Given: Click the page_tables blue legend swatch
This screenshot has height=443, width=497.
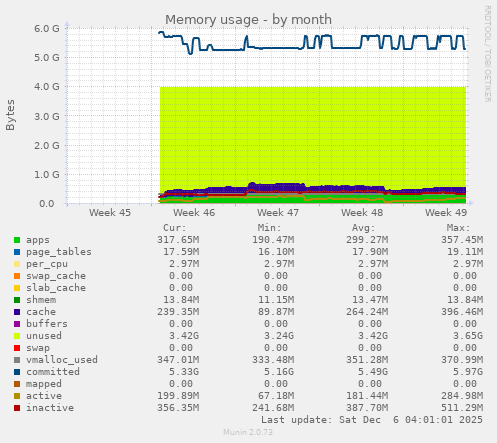Looking at the screenshot, I should [x=17, y=252].
